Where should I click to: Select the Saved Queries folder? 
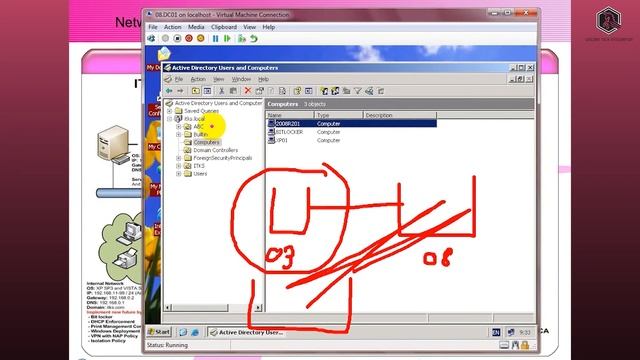click(x=201, y=111)
